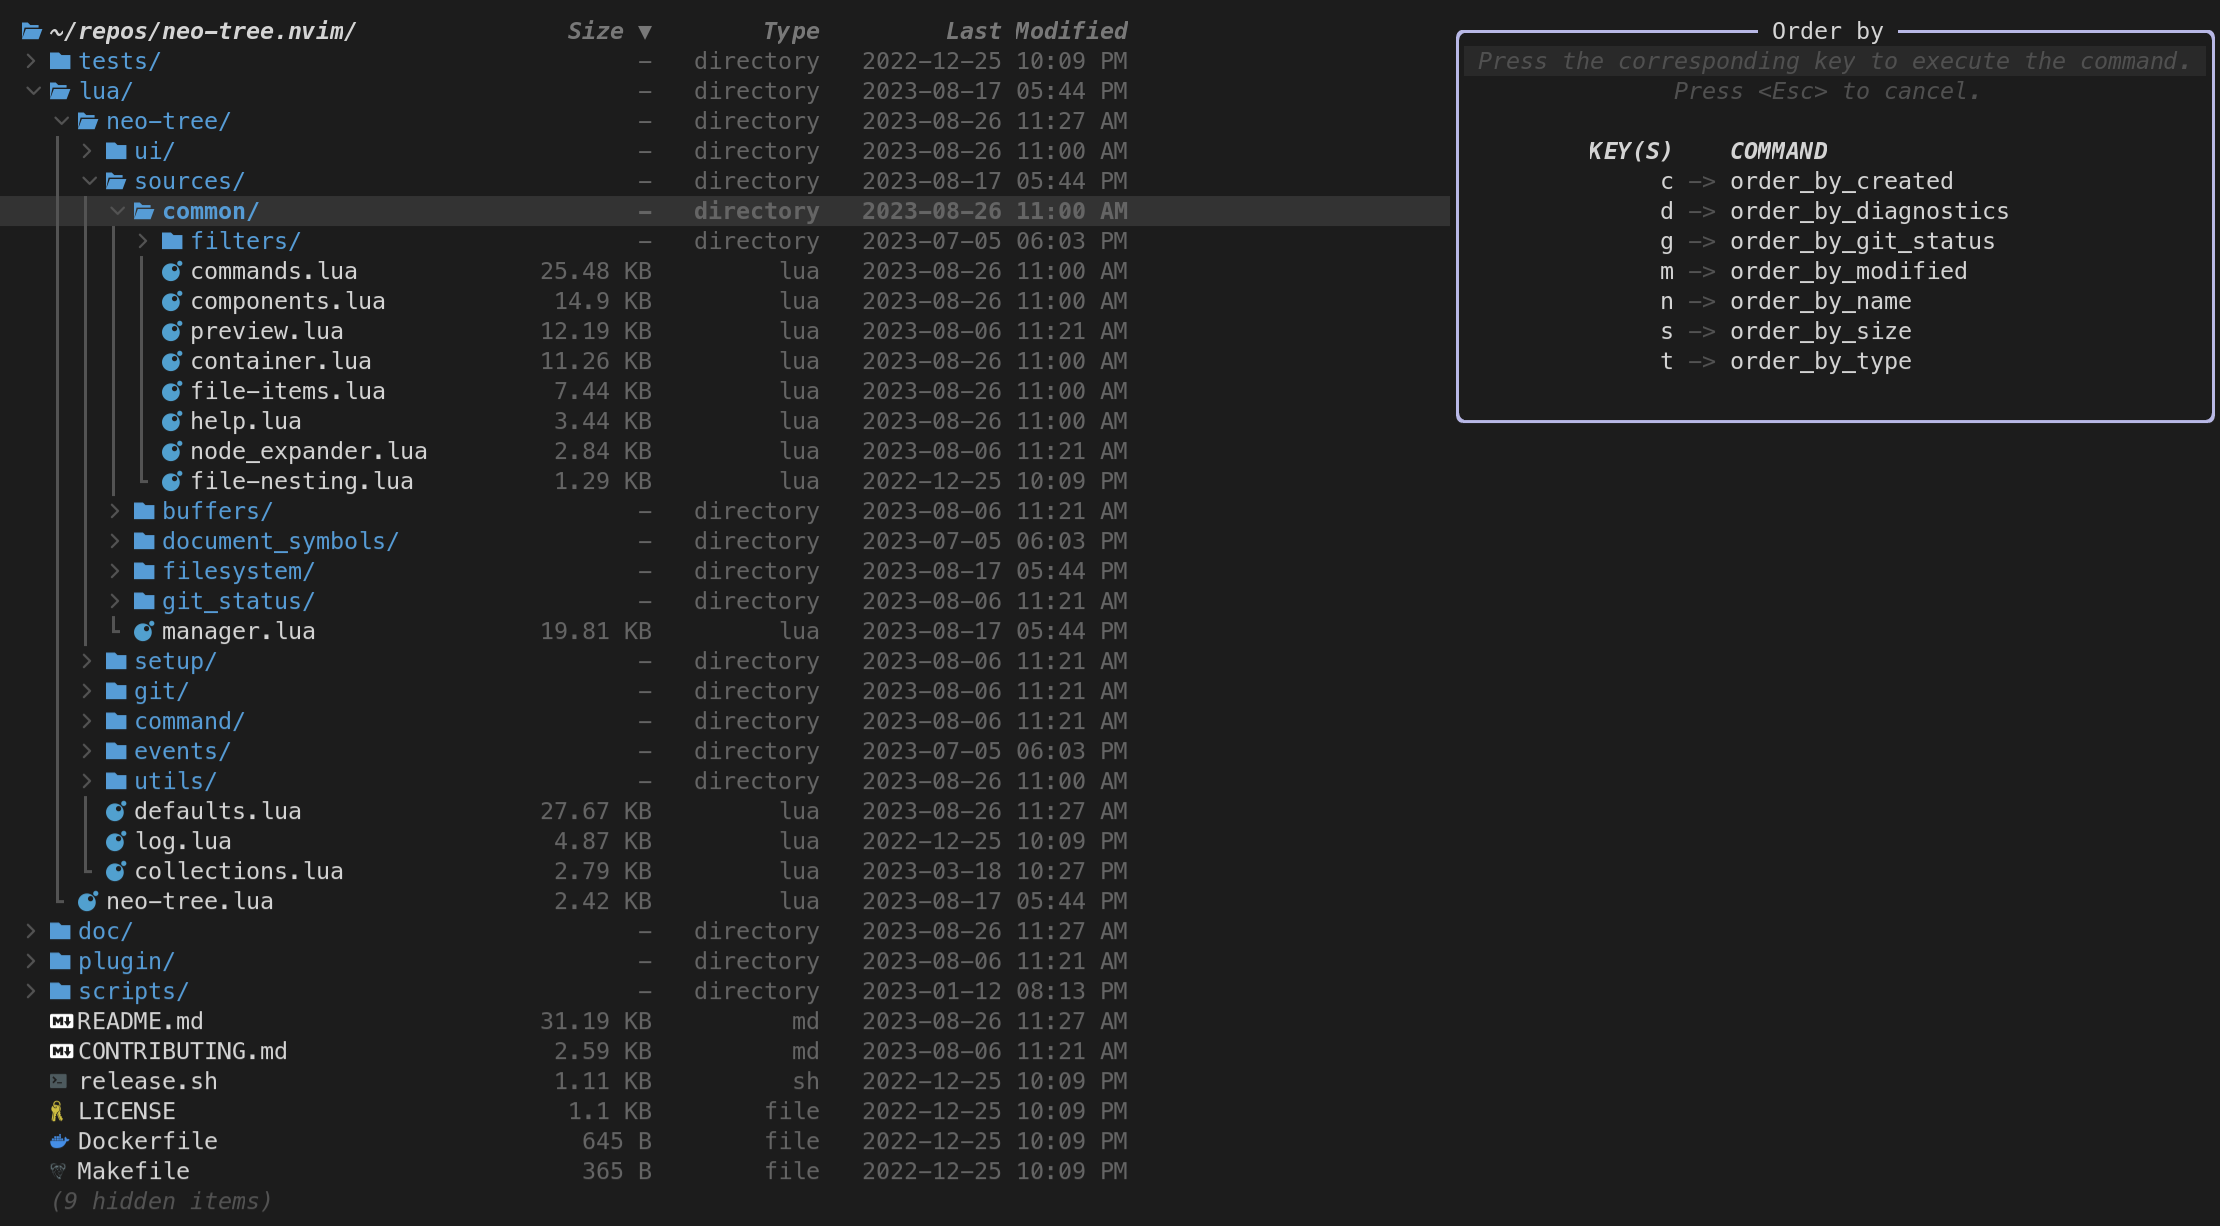Click the lua icon next to neo-tree.lua
Screen dimensions: 2220x1226
(x=88, y=901)
